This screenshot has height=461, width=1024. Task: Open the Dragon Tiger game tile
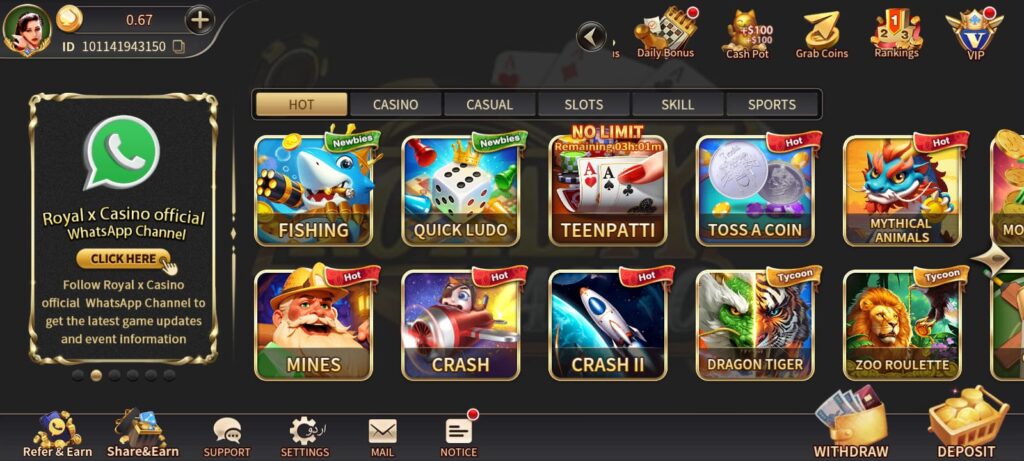tap(755, 325)
